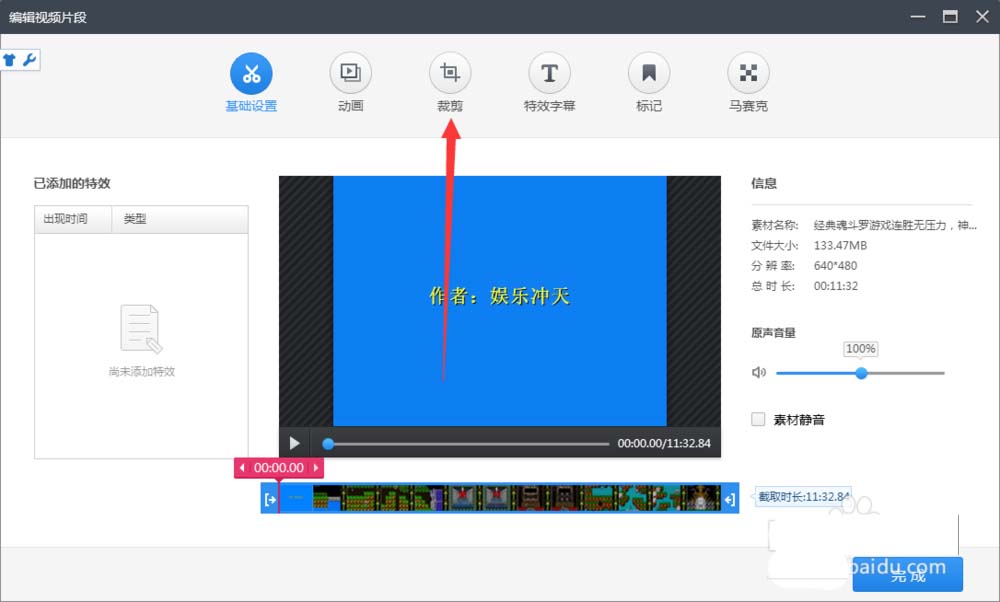The height and width of the screenshot is (602, 1000).
Task: Click the wrench settings icon
Action: (x=29, y=60)
